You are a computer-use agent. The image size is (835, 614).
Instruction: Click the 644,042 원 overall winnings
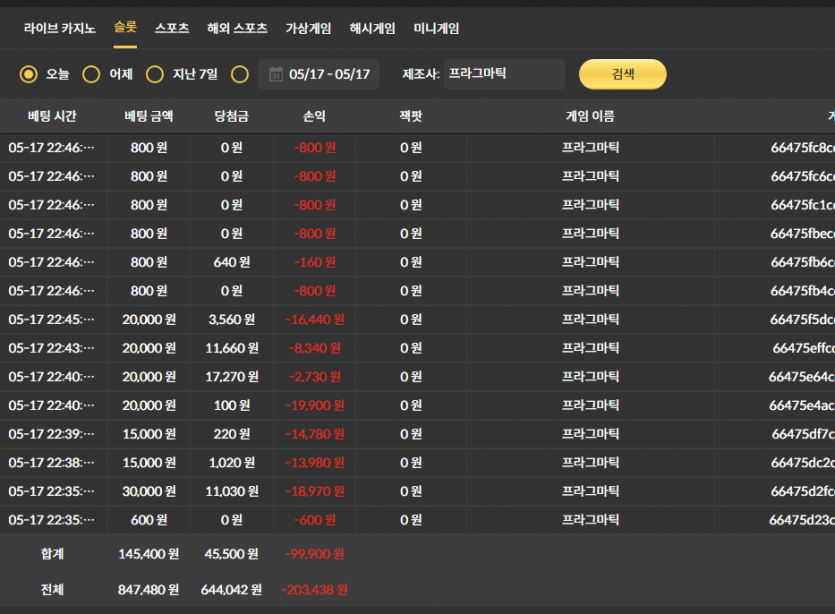point(232,590)
